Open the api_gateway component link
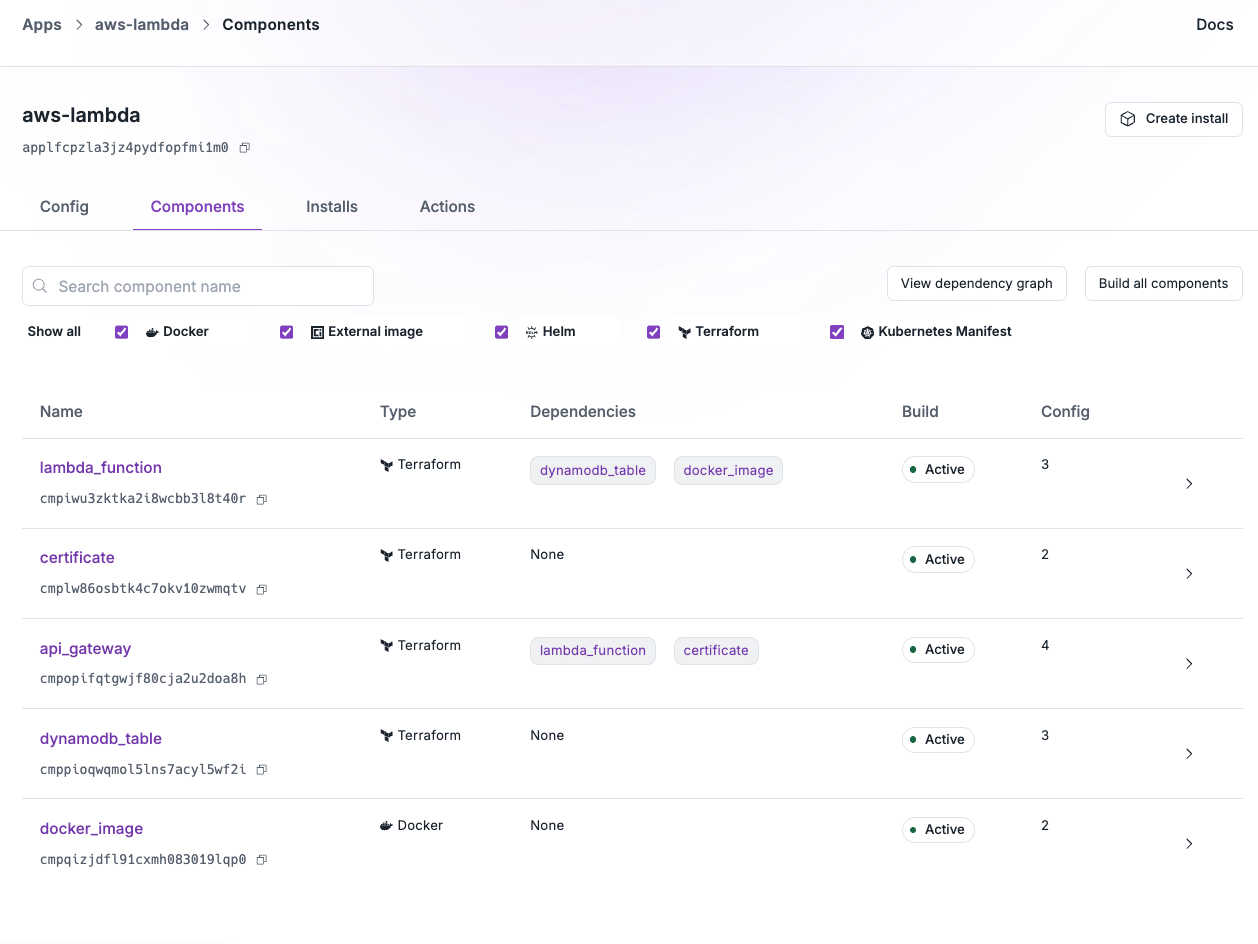The width and height of the screenshot is (1258, 944). click(x=85, y=648)
